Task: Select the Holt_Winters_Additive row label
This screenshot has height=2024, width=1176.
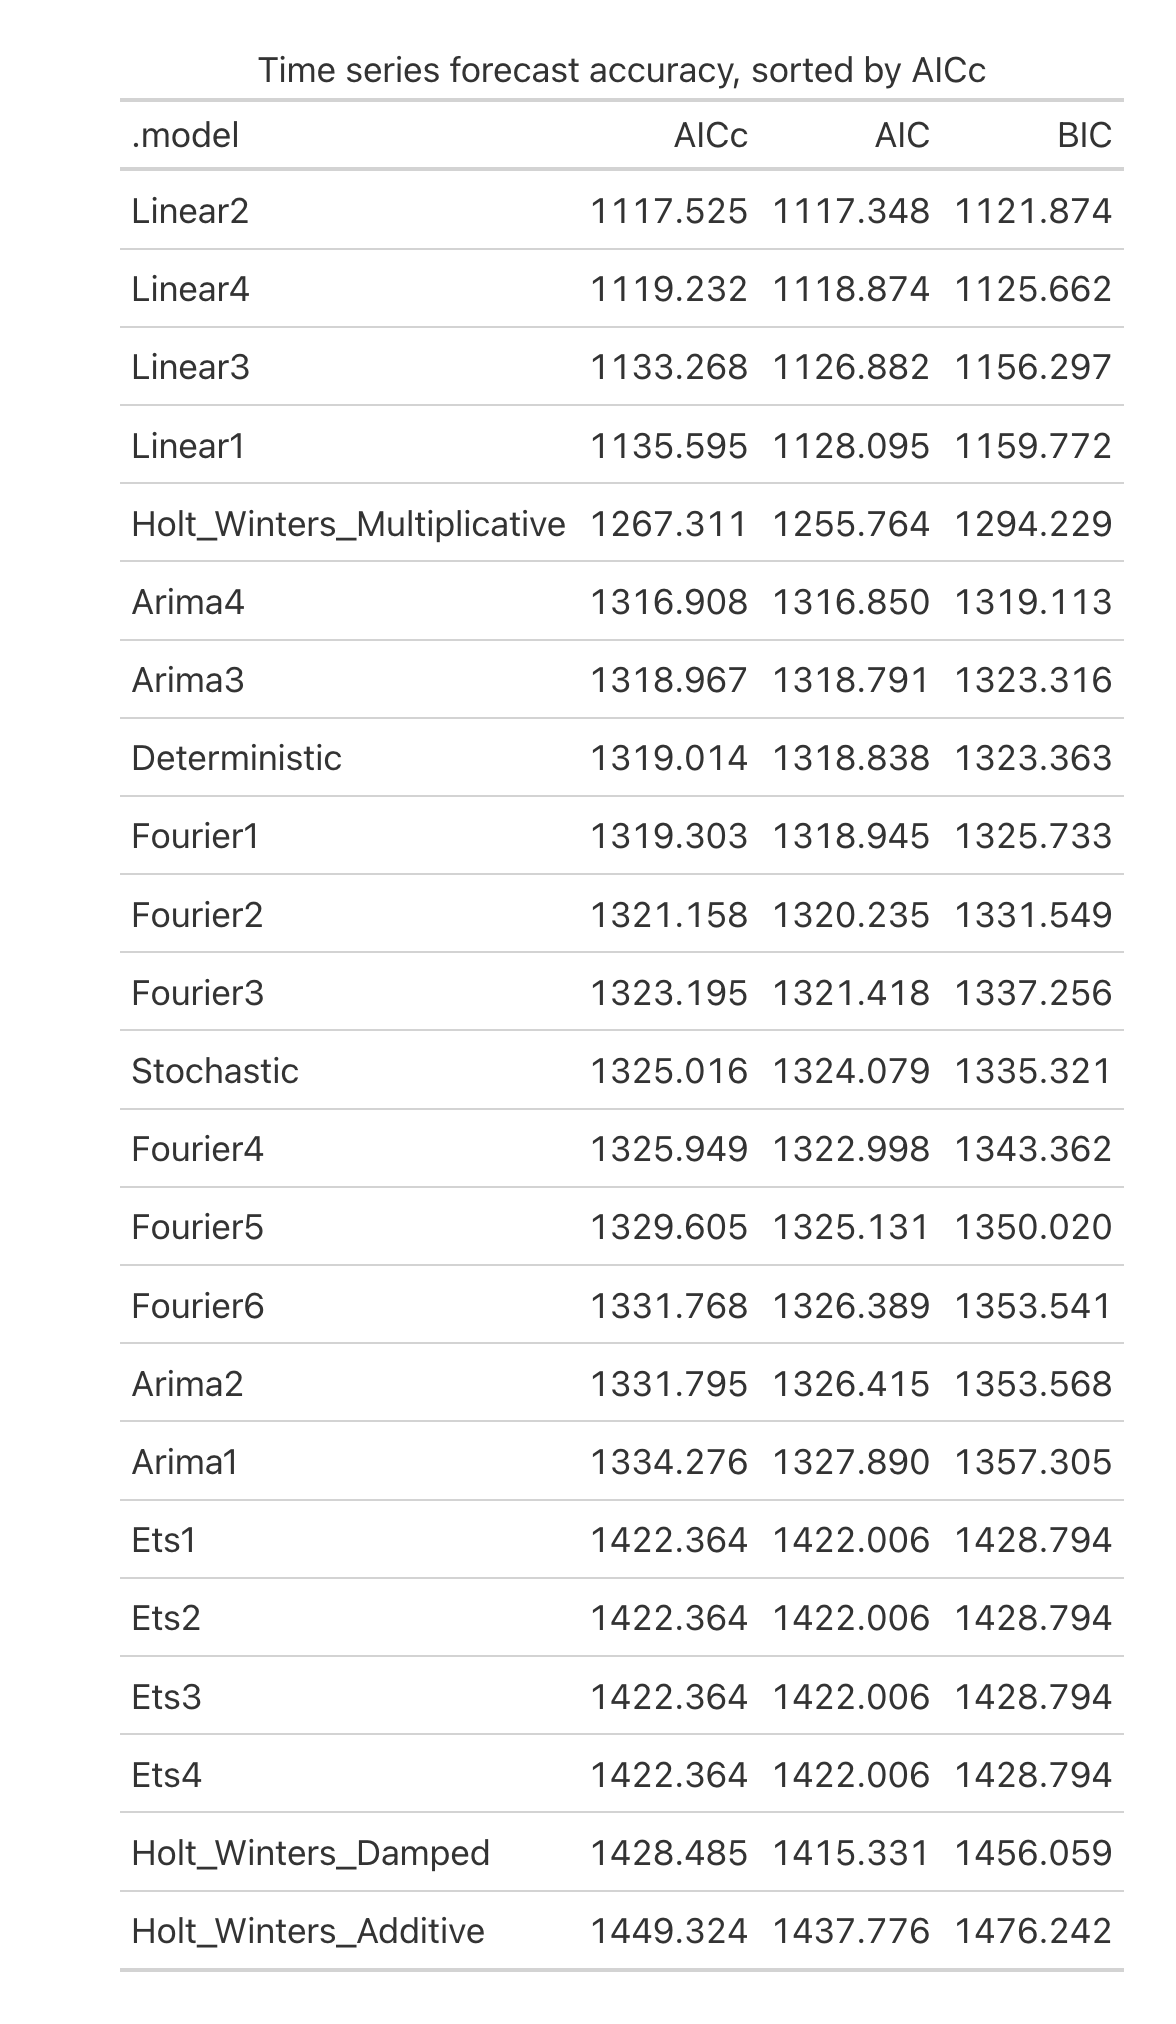Action: click(308, 1931)
